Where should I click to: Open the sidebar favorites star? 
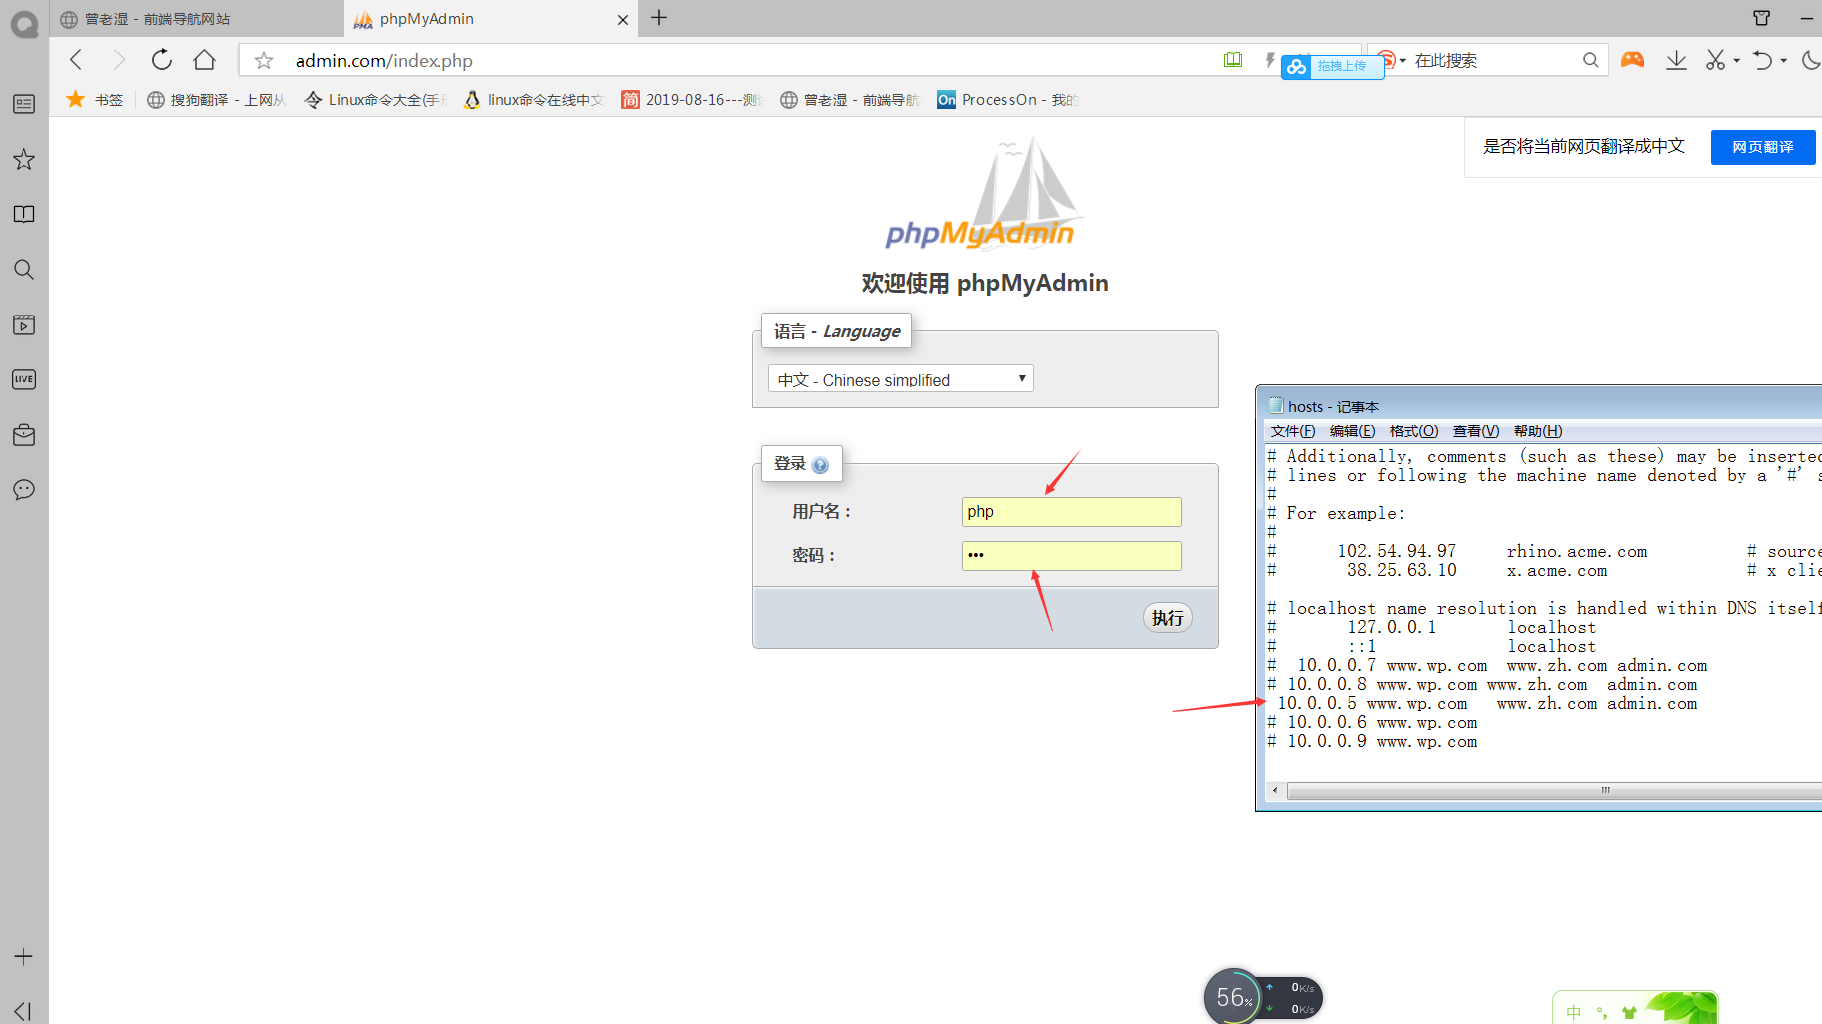pyautogui.click(x=24, y=159)
